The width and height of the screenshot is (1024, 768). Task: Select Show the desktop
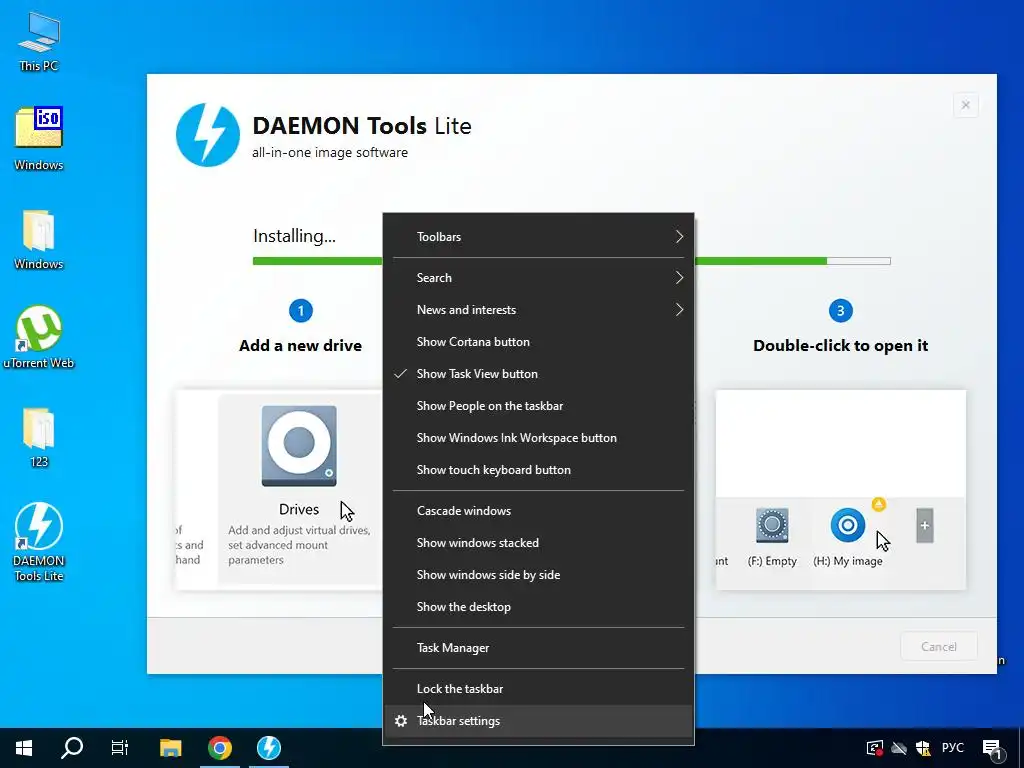point(538,607)
